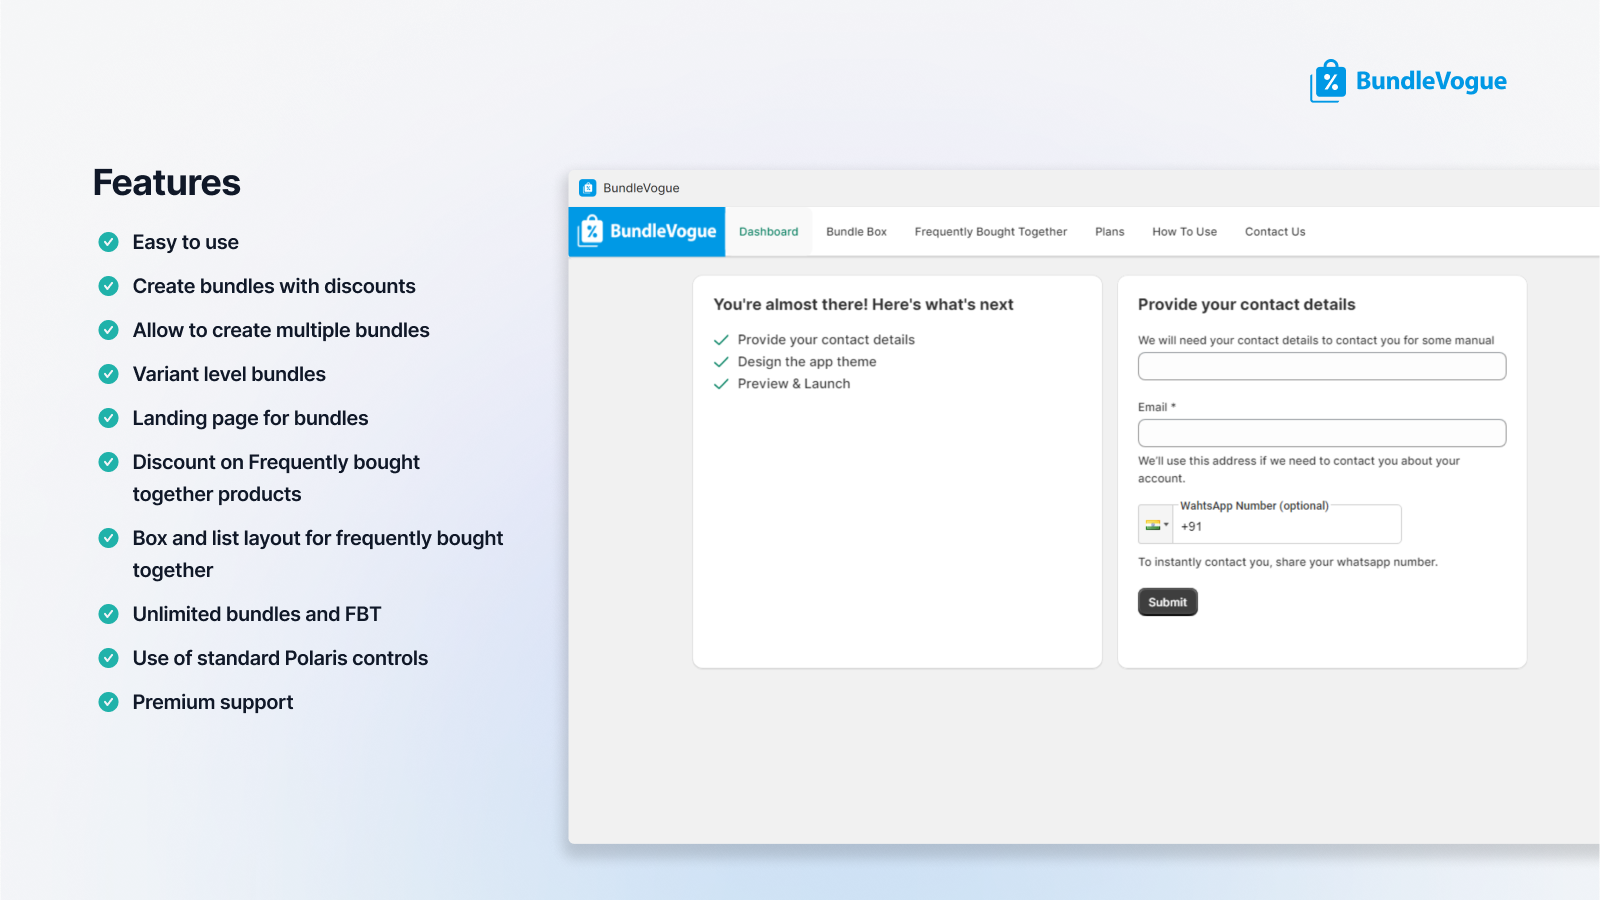
Task: Click the 'Preview & Launch' step text
Action: tap(794, 384)
